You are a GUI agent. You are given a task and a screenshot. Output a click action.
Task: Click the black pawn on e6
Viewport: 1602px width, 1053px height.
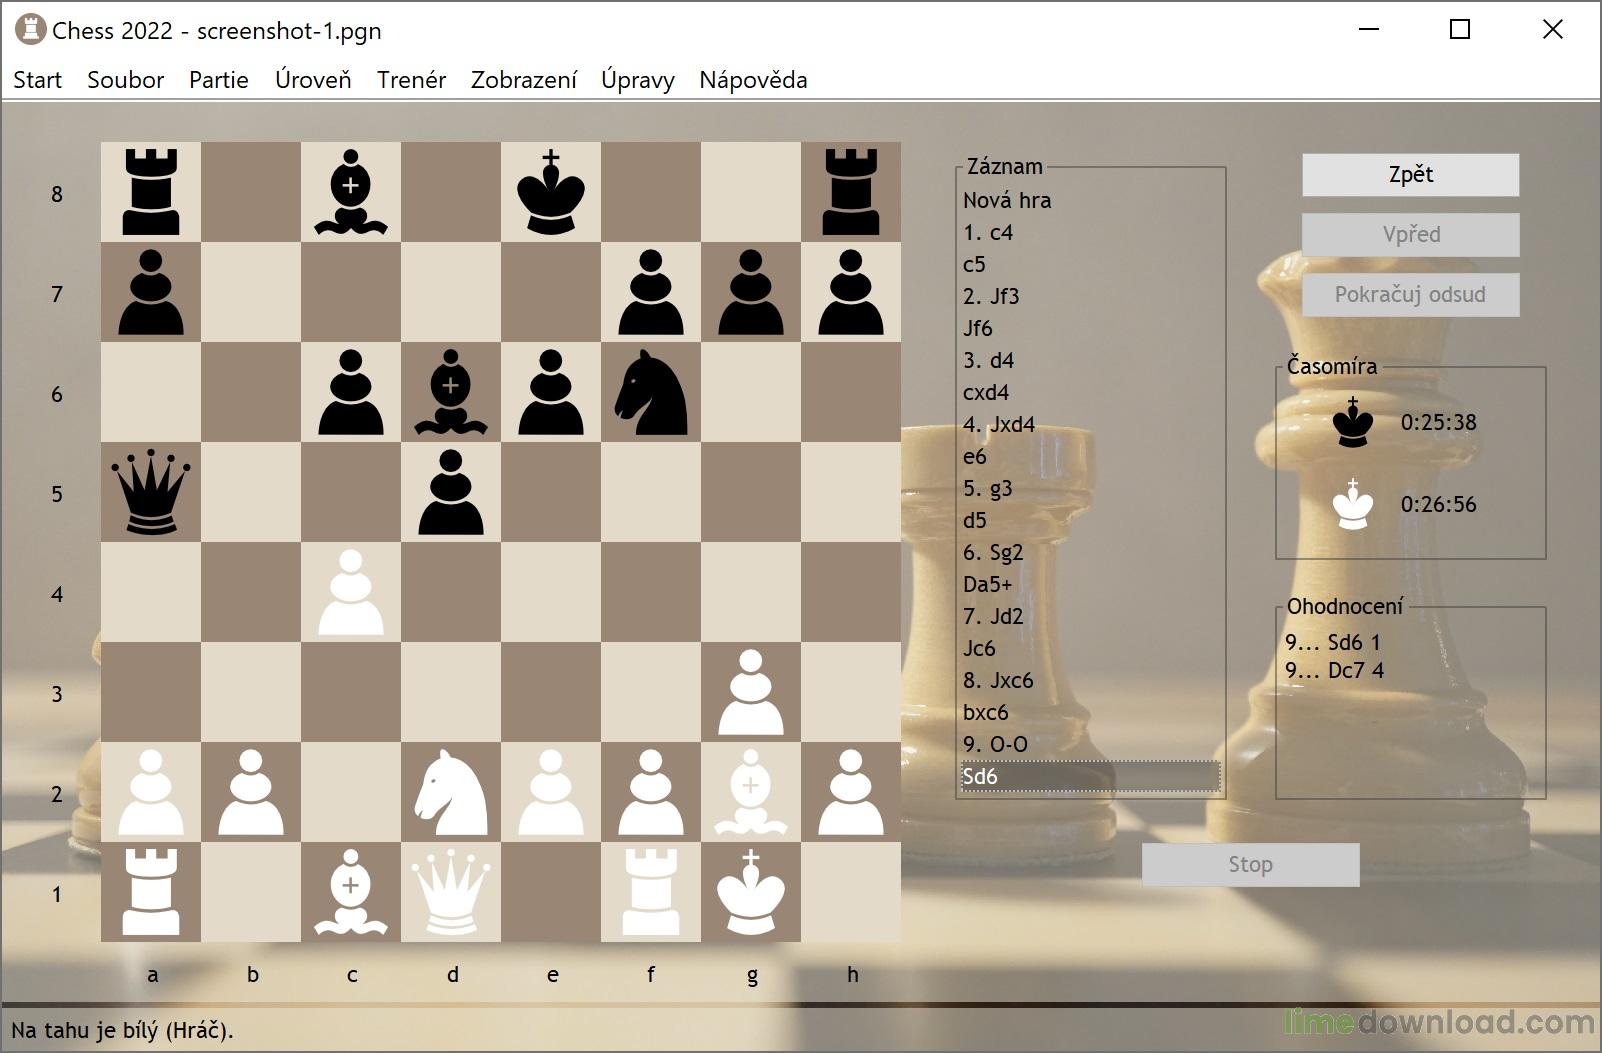[x=553, y=393]
